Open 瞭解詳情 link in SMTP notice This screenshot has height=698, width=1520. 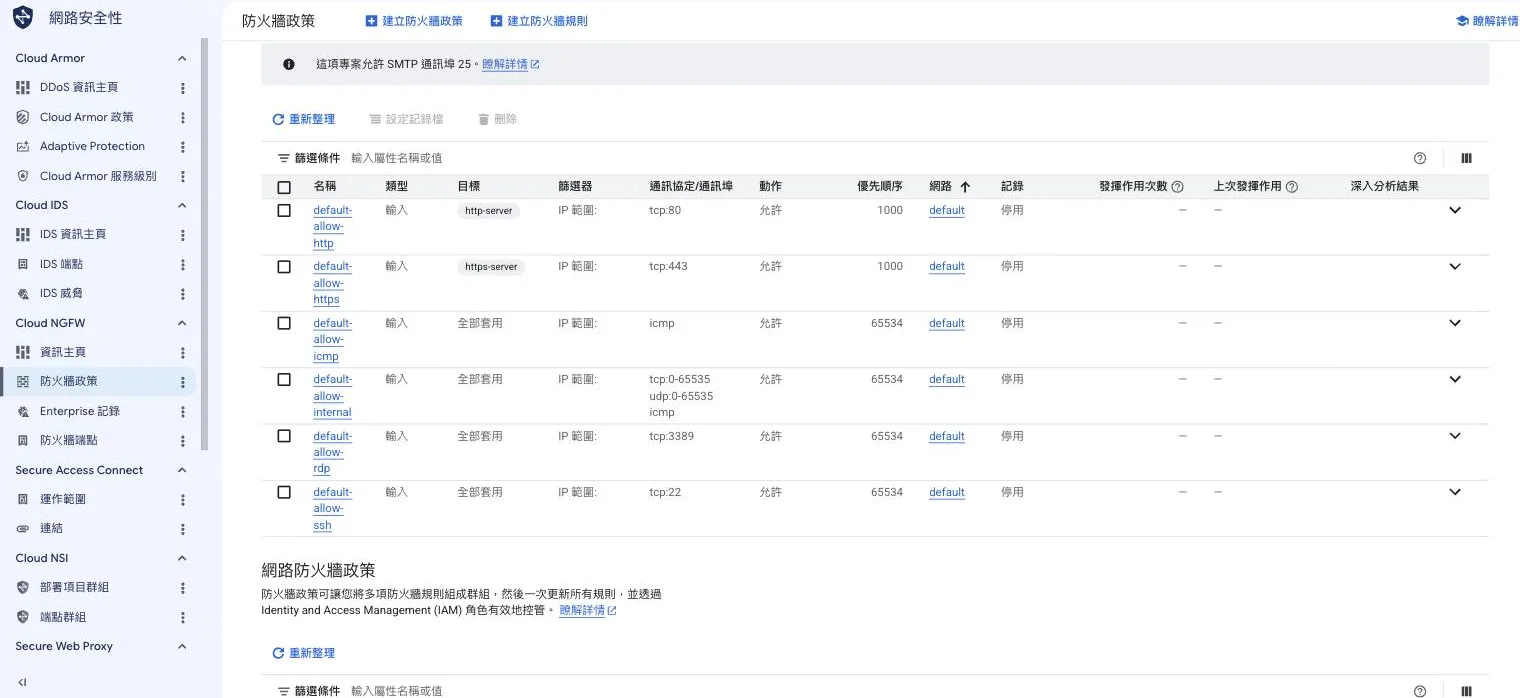point(510,64)
